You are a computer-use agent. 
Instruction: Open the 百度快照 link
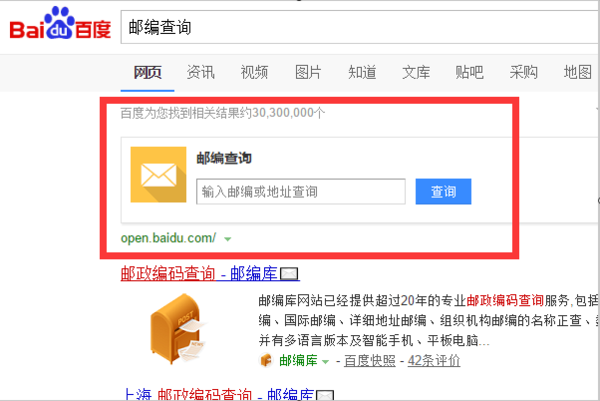coord(370,360)
